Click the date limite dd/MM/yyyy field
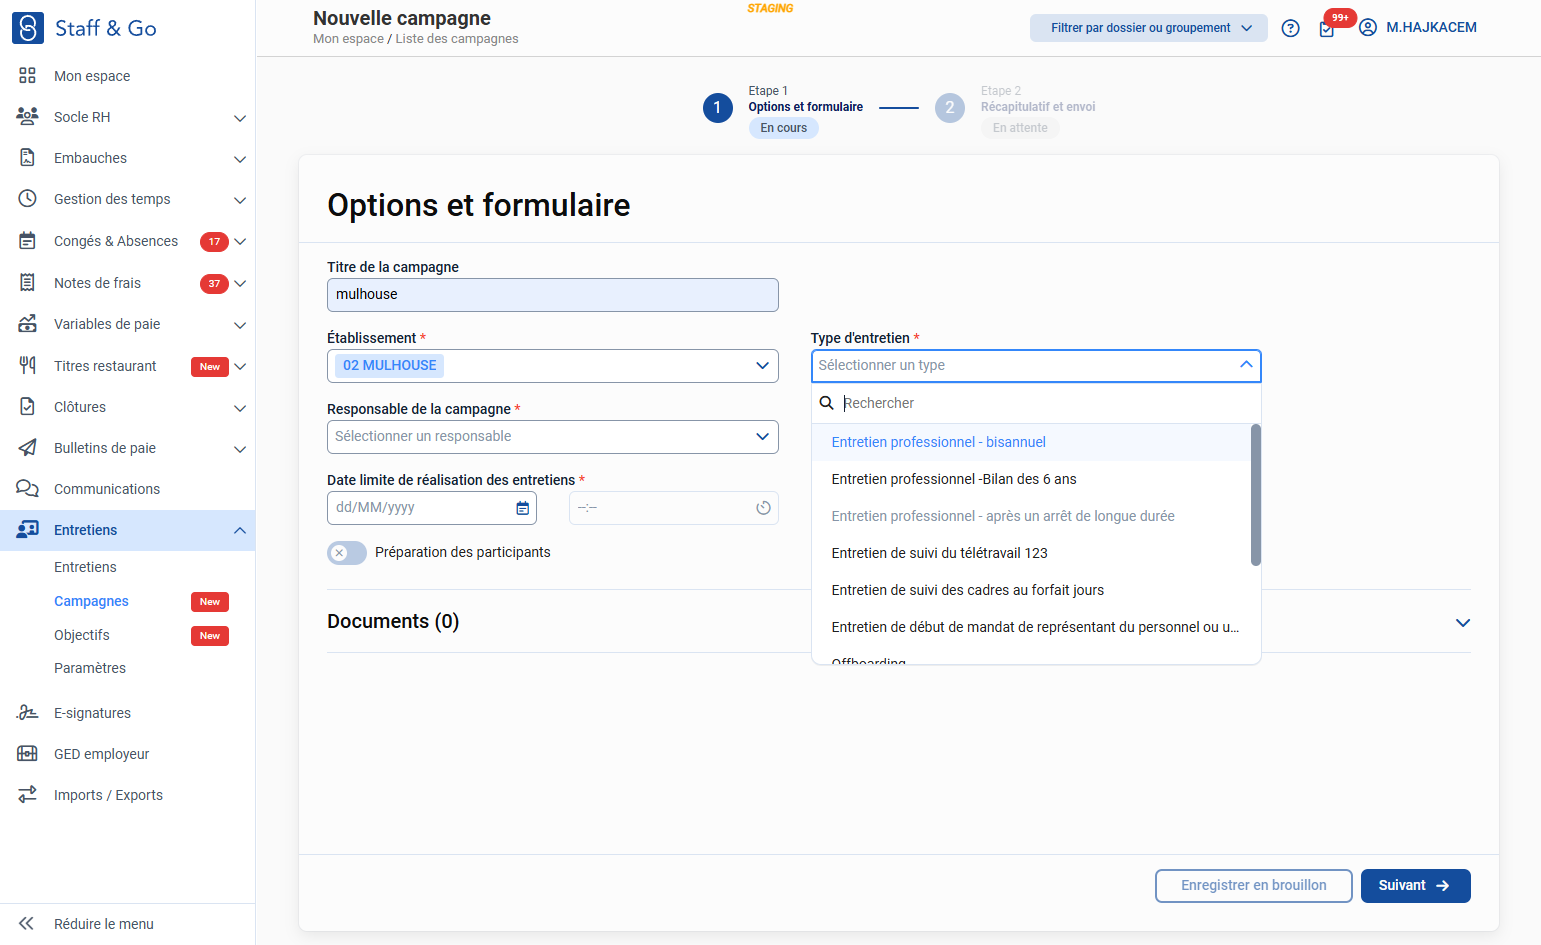The height and width of the screenshot is (945, 1541). click(432, 508)
